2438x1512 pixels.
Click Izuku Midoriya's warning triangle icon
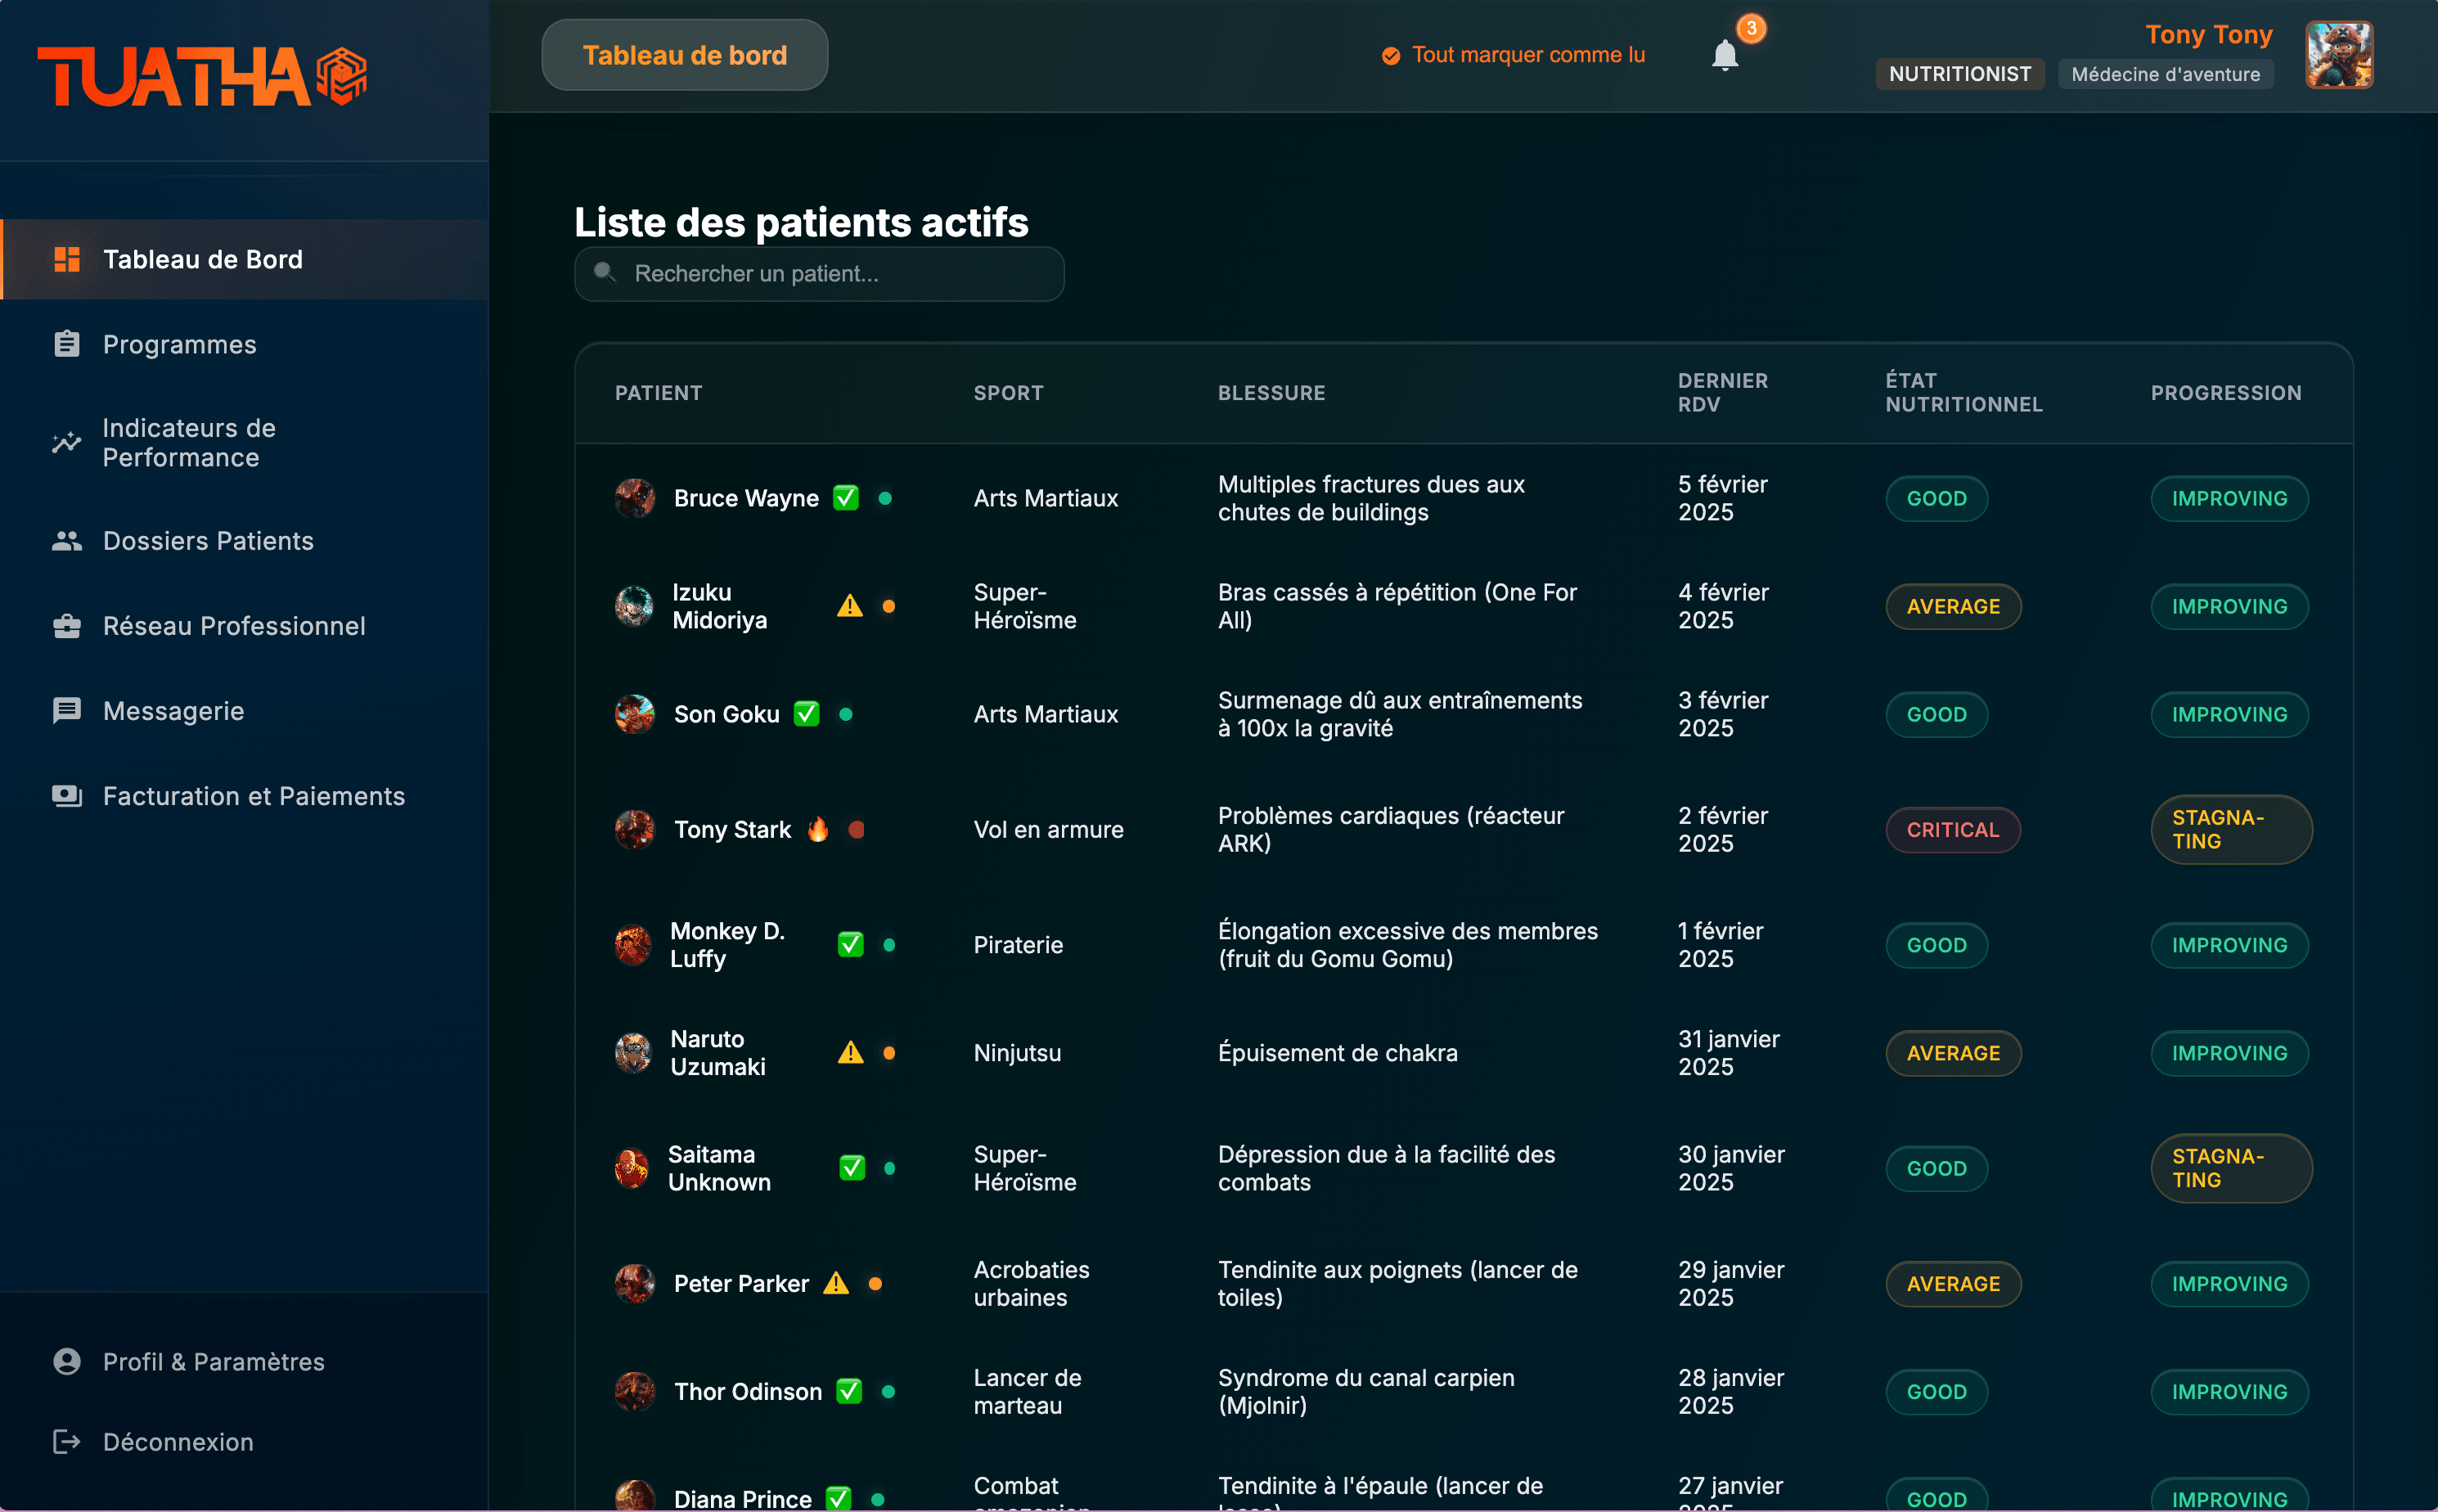click(x=850, y=606)
